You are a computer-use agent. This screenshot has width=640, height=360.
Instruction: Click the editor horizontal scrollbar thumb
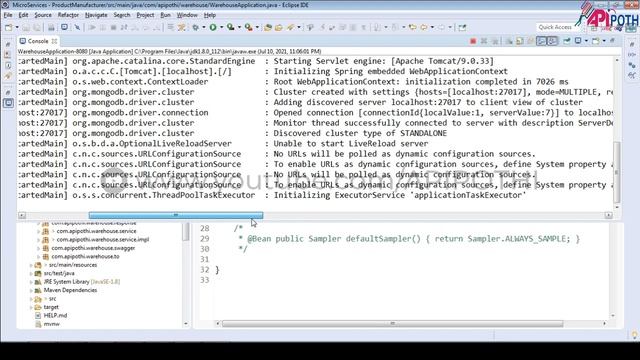(392, 324)
